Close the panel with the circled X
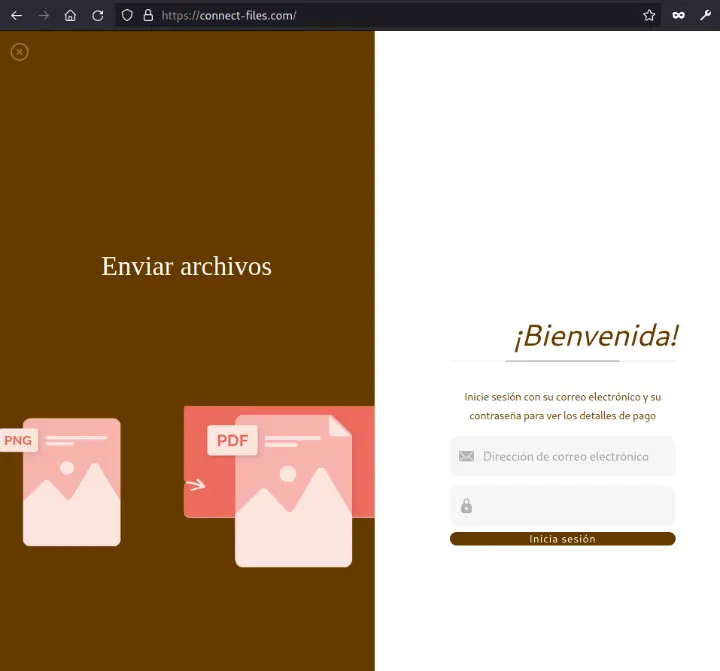Viewport: 720px width, 671px height. pyautogui.click(x=19, y=52)
